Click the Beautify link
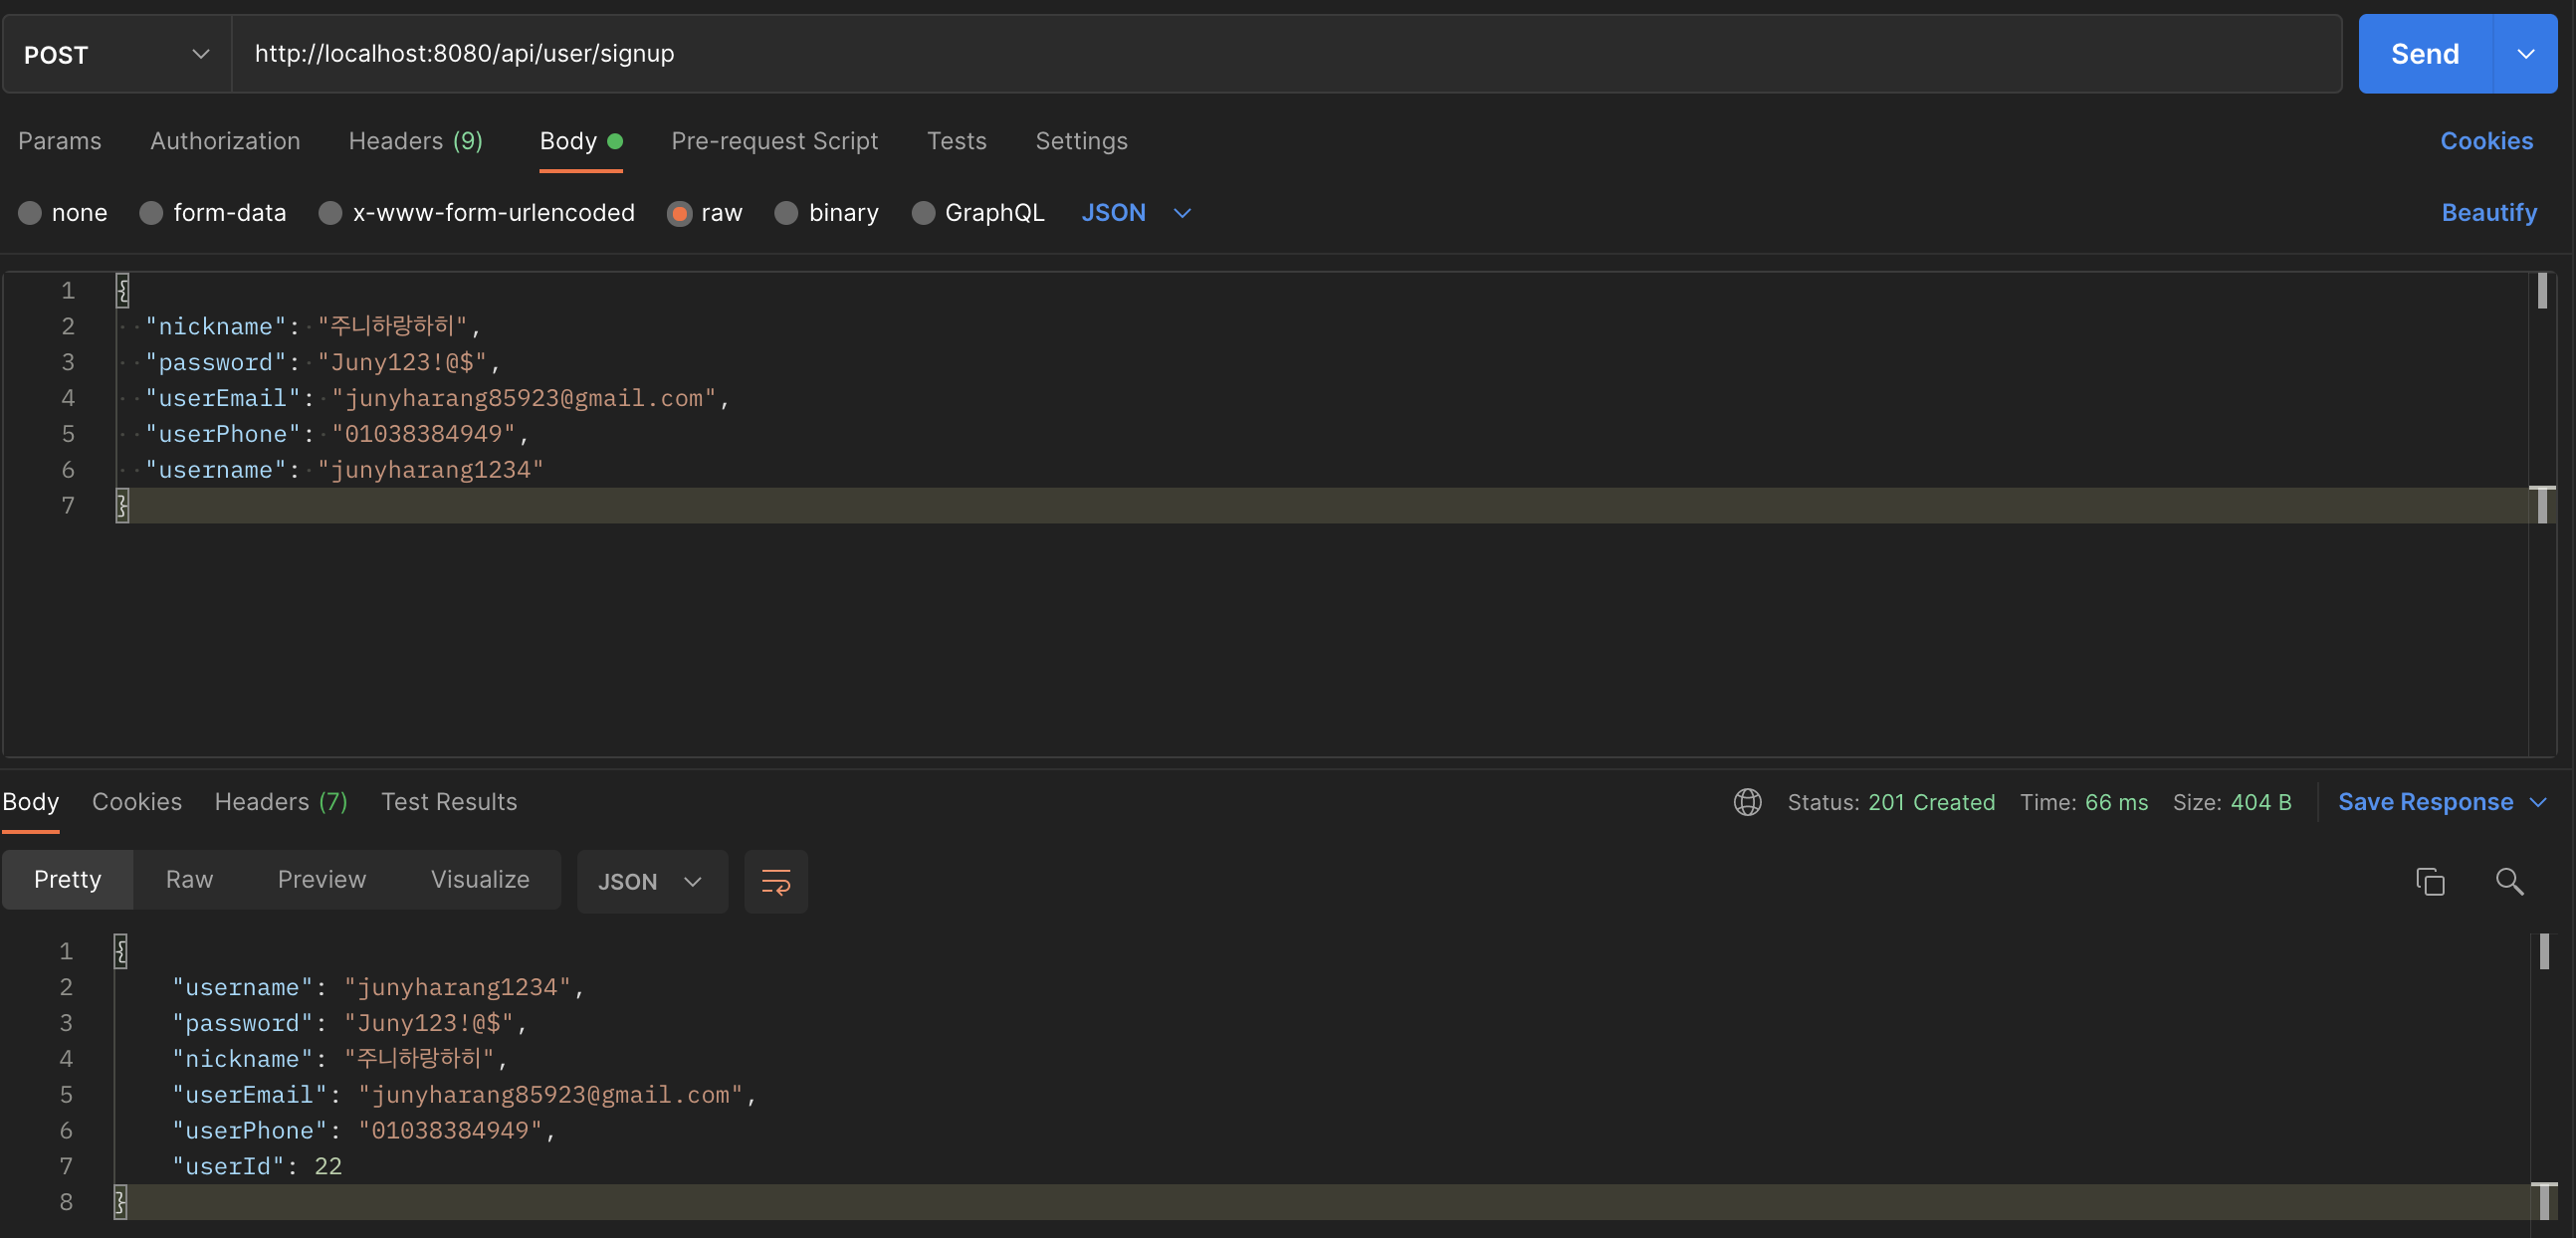The image size is (2576, 1238). [x=2488, y=213]
